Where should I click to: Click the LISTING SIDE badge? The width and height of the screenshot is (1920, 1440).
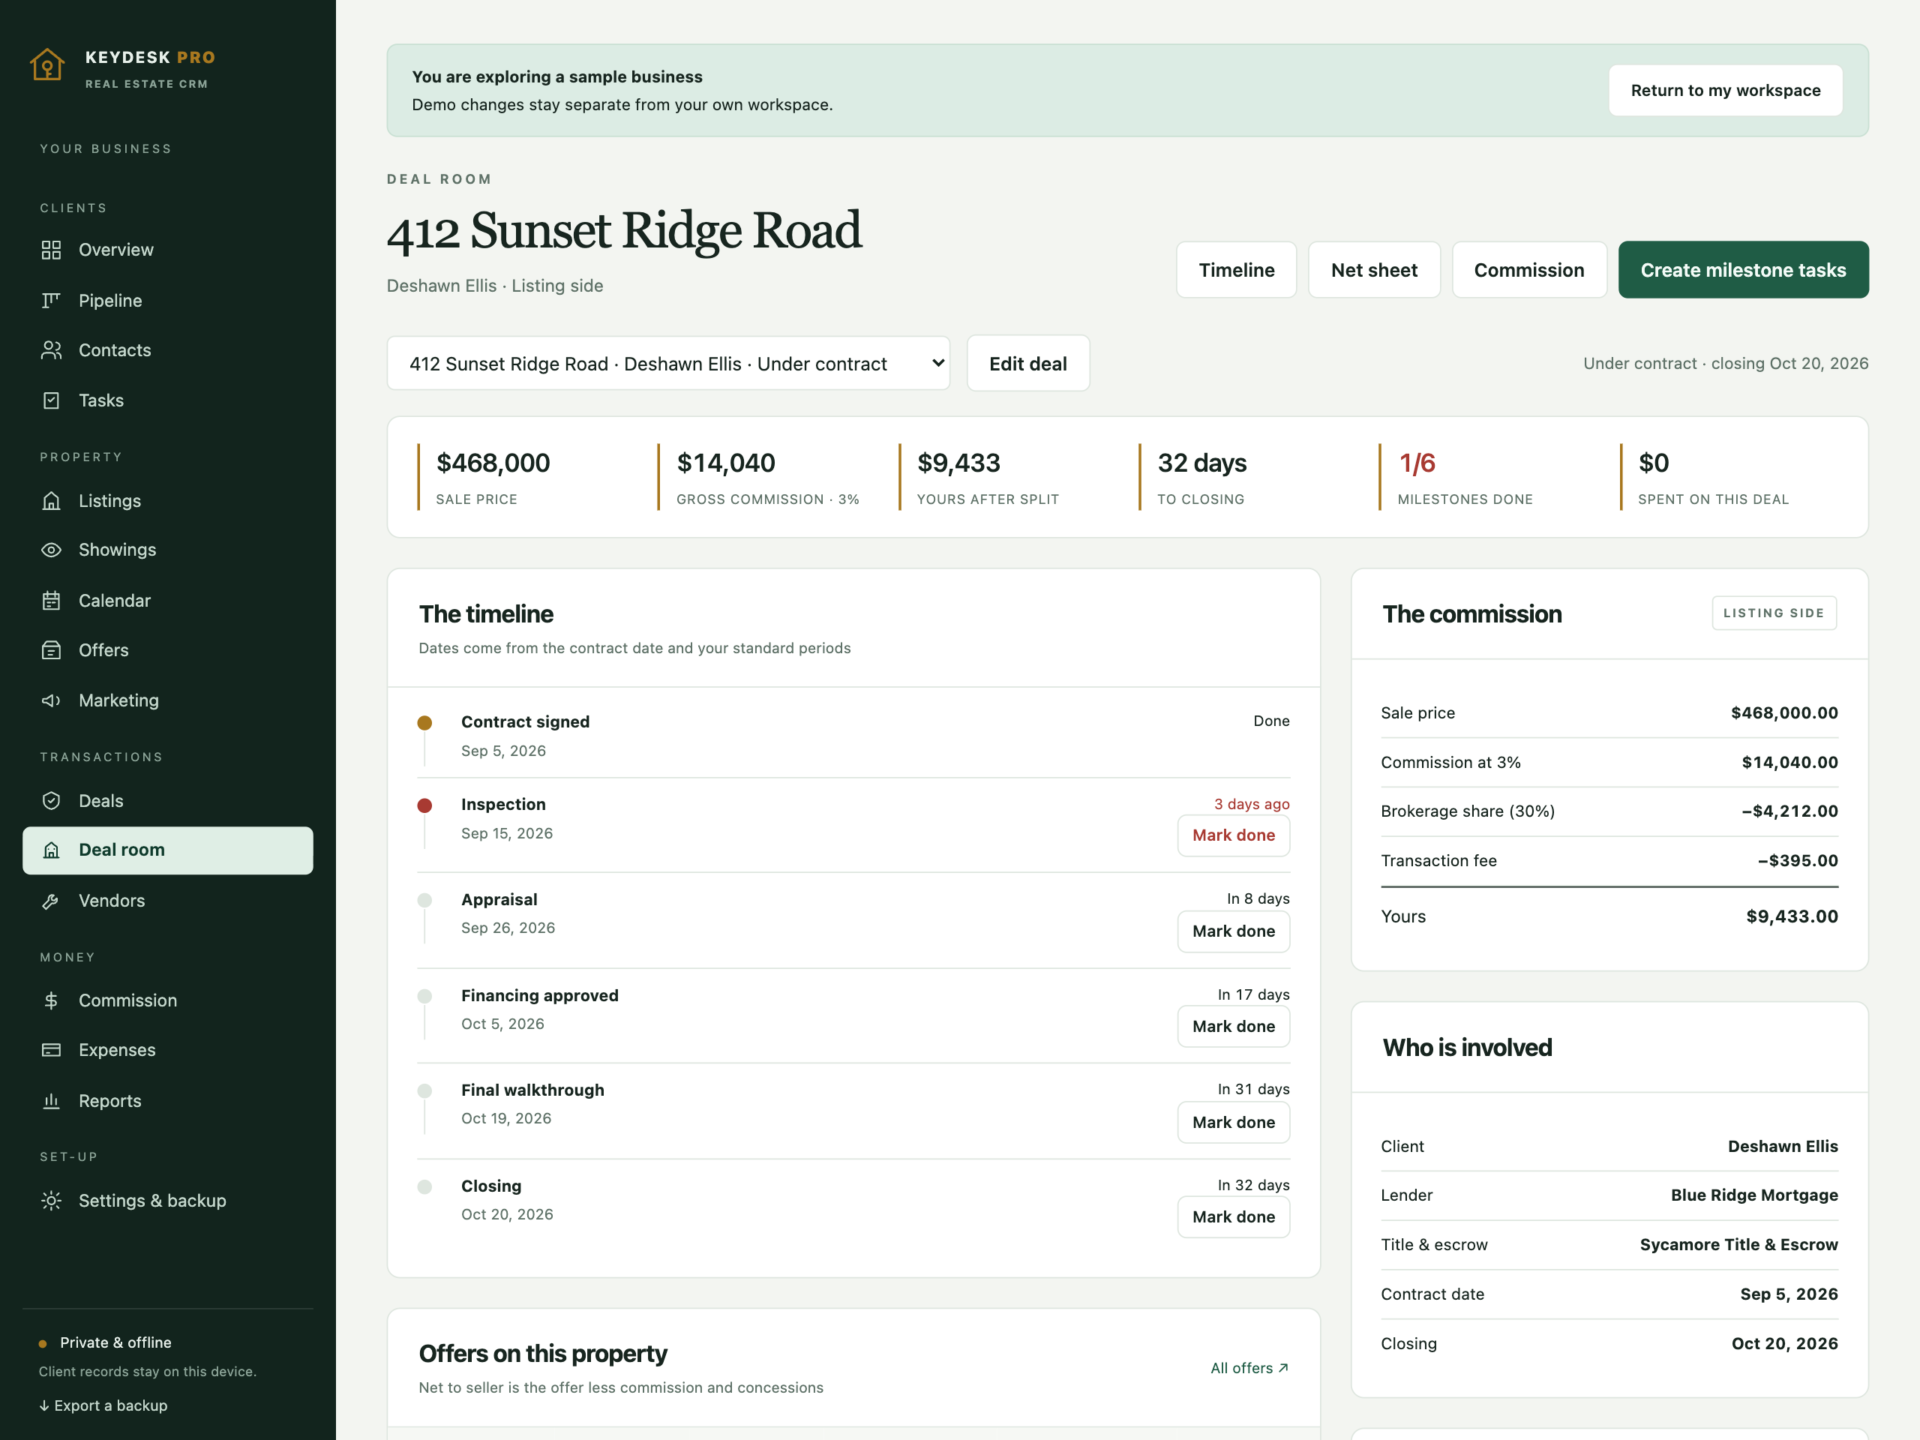1773,613
